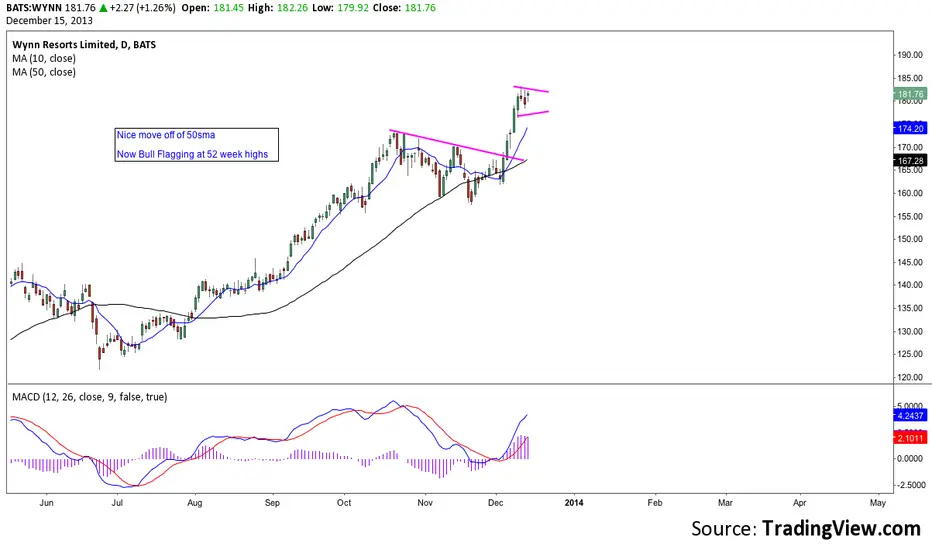Click the 'Wynn Resorts Limited, D, BATS' title
Viewport: 932px width, 550px height.
(84, 45)
